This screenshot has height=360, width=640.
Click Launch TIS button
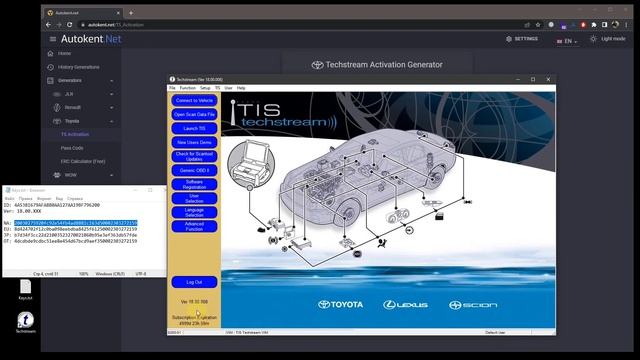(x=194, y=129)
